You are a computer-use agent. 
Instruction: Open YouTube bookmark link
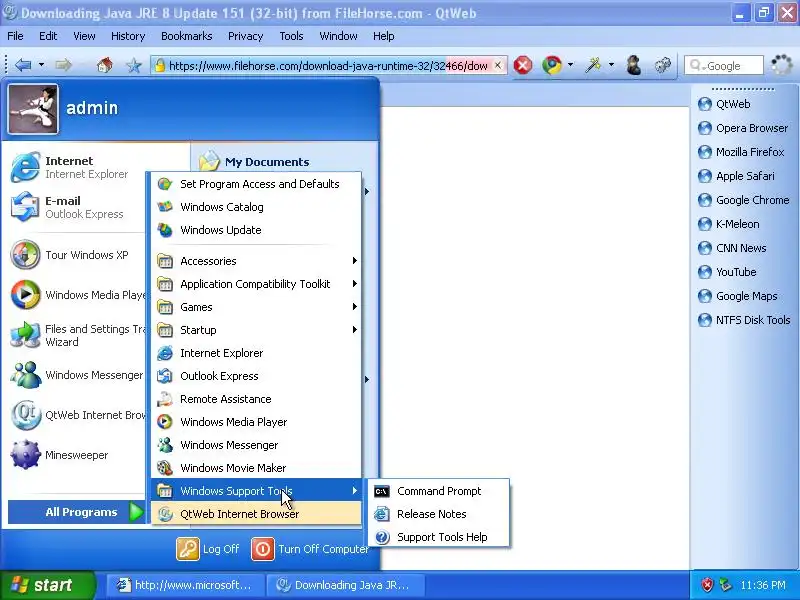[727, 272]
